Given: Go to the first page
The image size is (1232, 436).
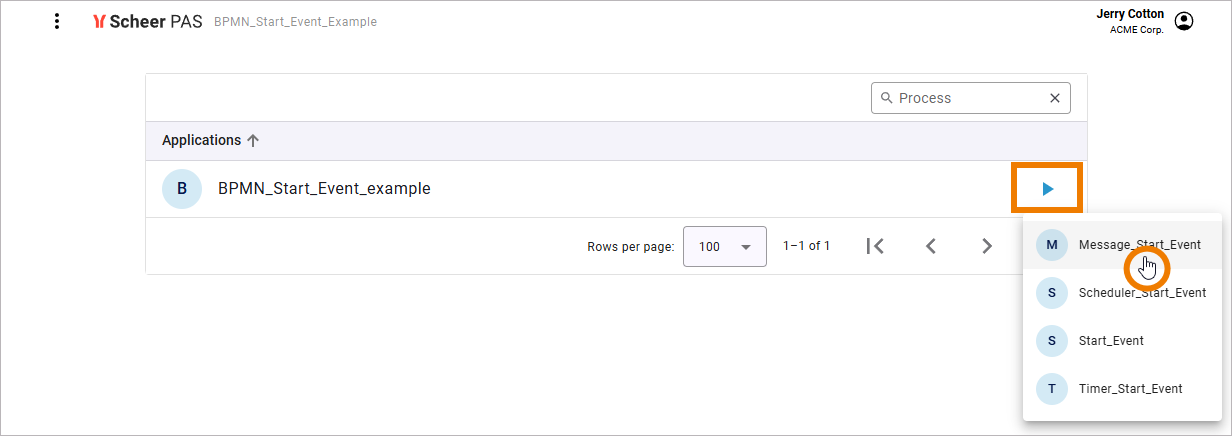Looking at the screenshot, I should point(875,246).
